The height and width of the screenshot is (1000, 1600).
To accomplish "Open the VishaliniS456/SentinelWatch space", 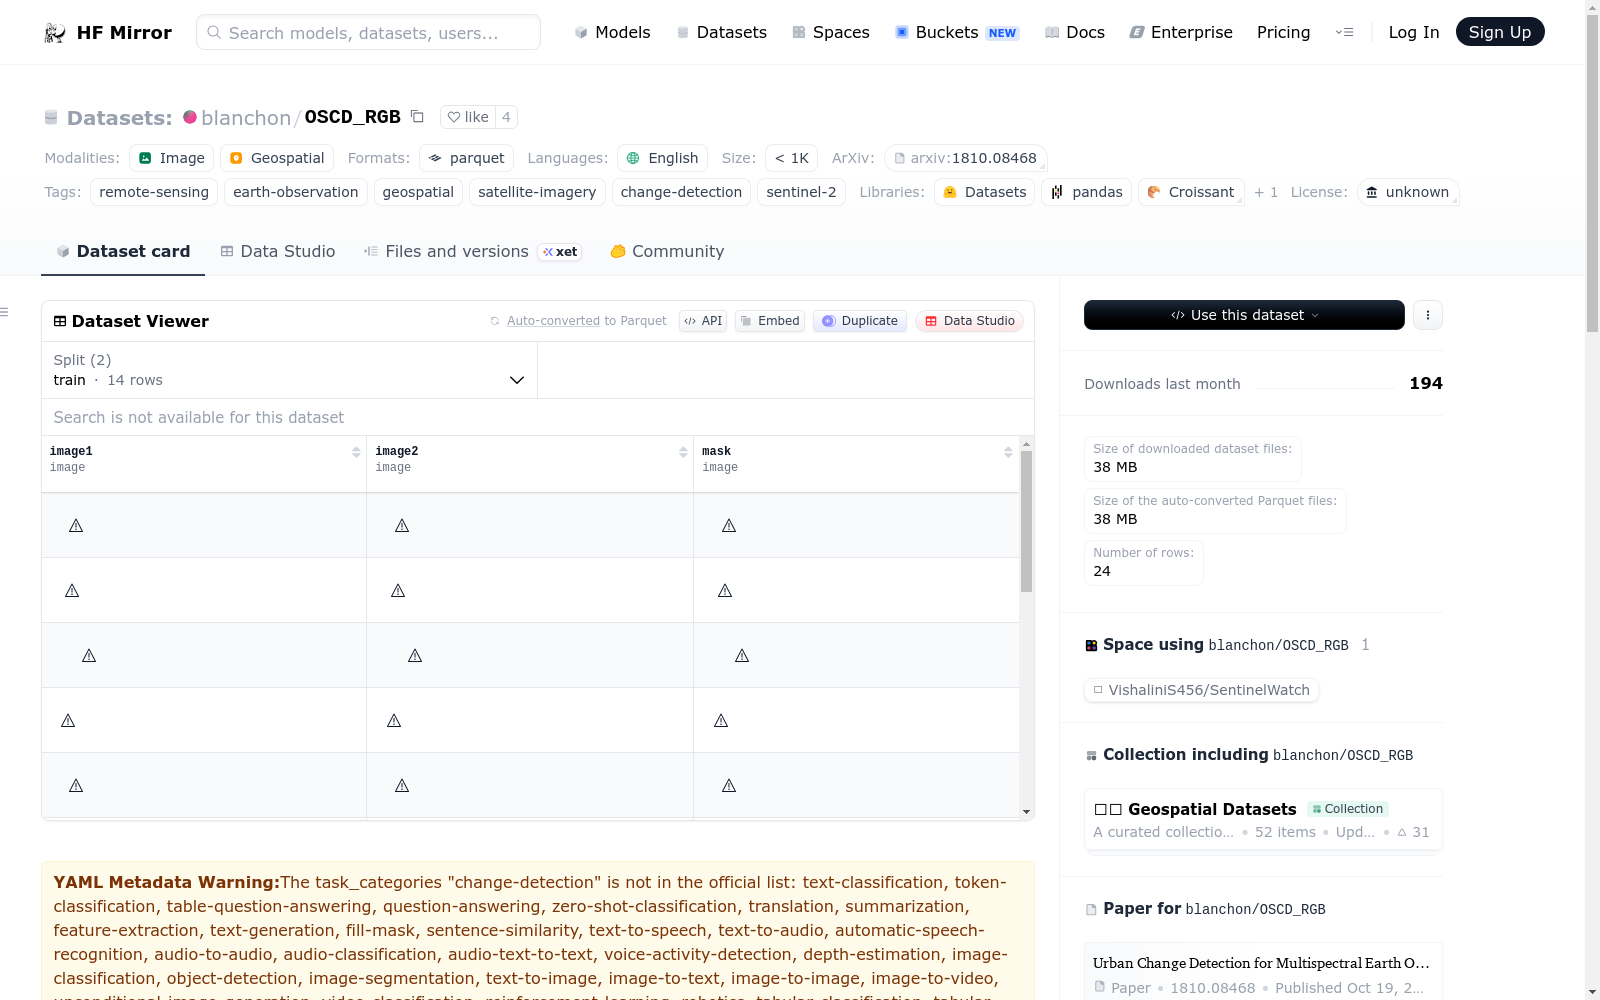I will 1201,690.
